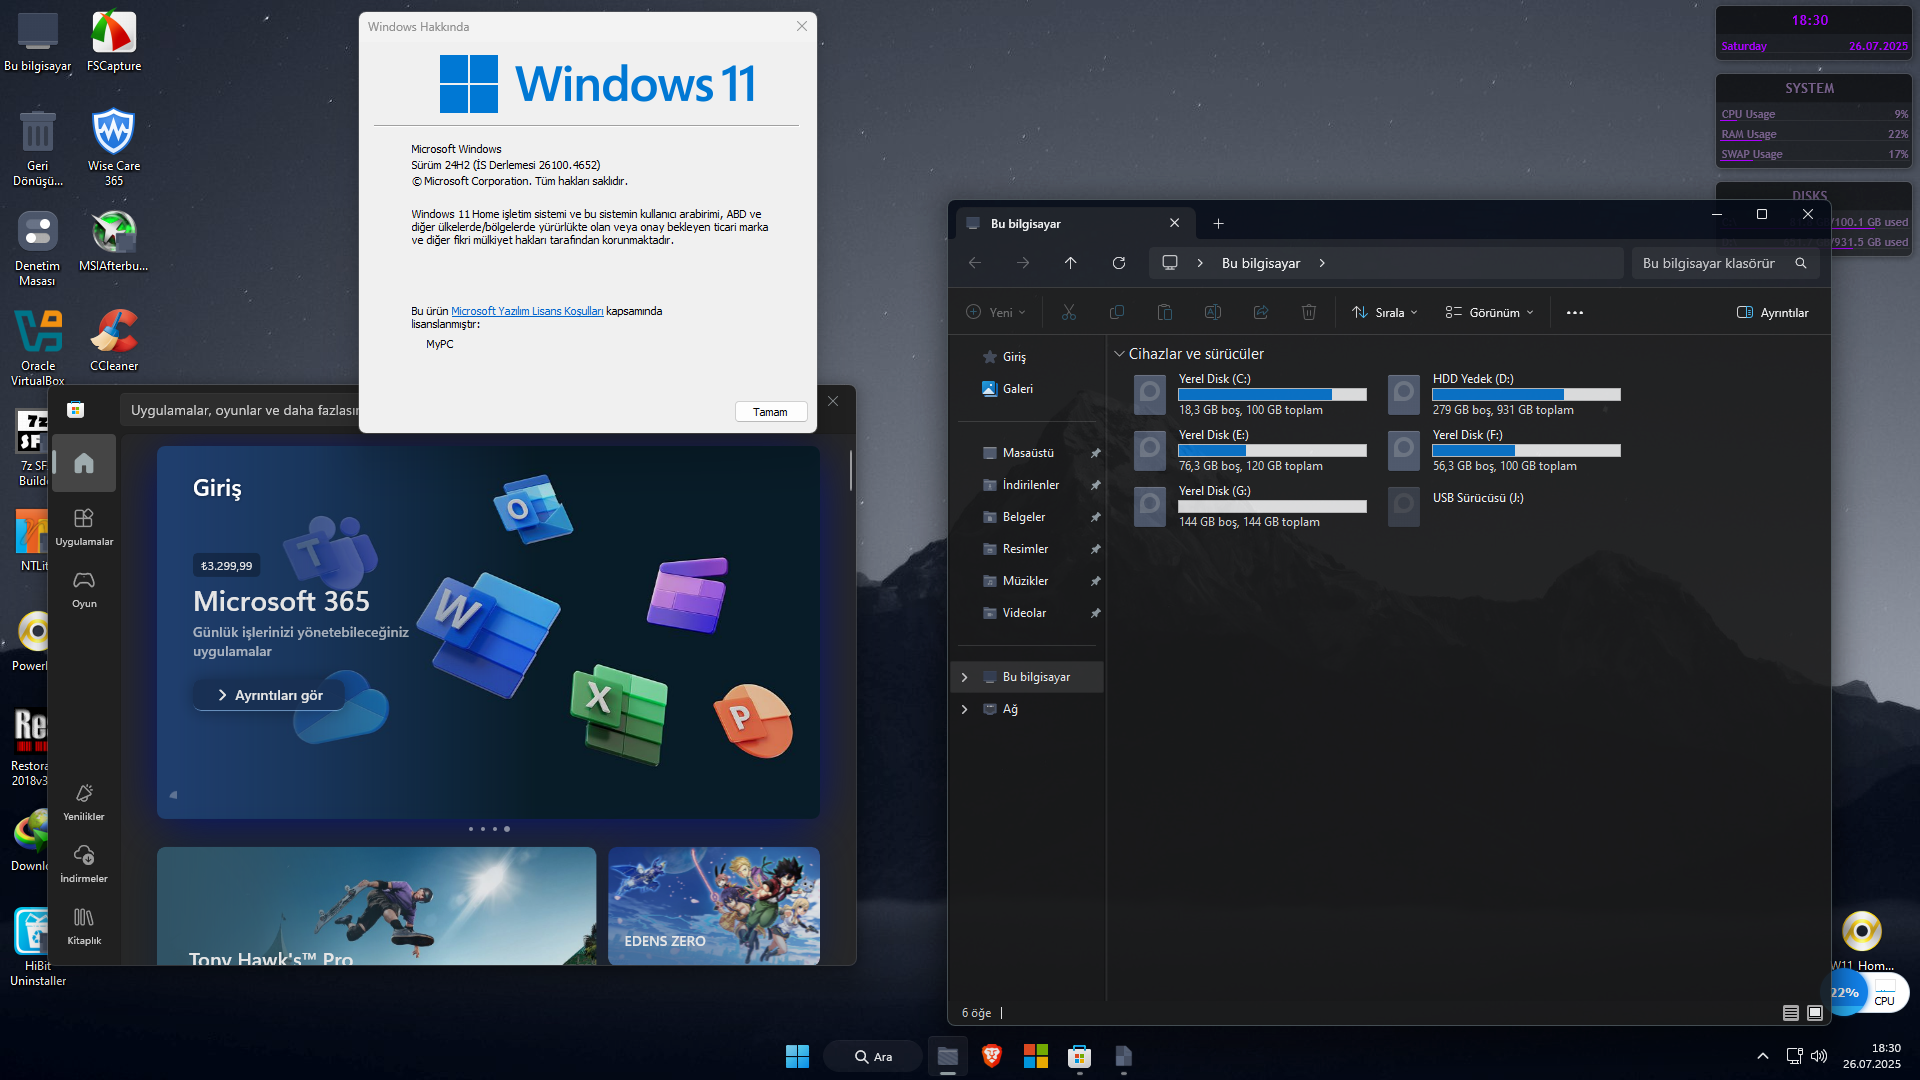
Task: Click the Up directory arrow in Explorer
Action: point(1070,263)
